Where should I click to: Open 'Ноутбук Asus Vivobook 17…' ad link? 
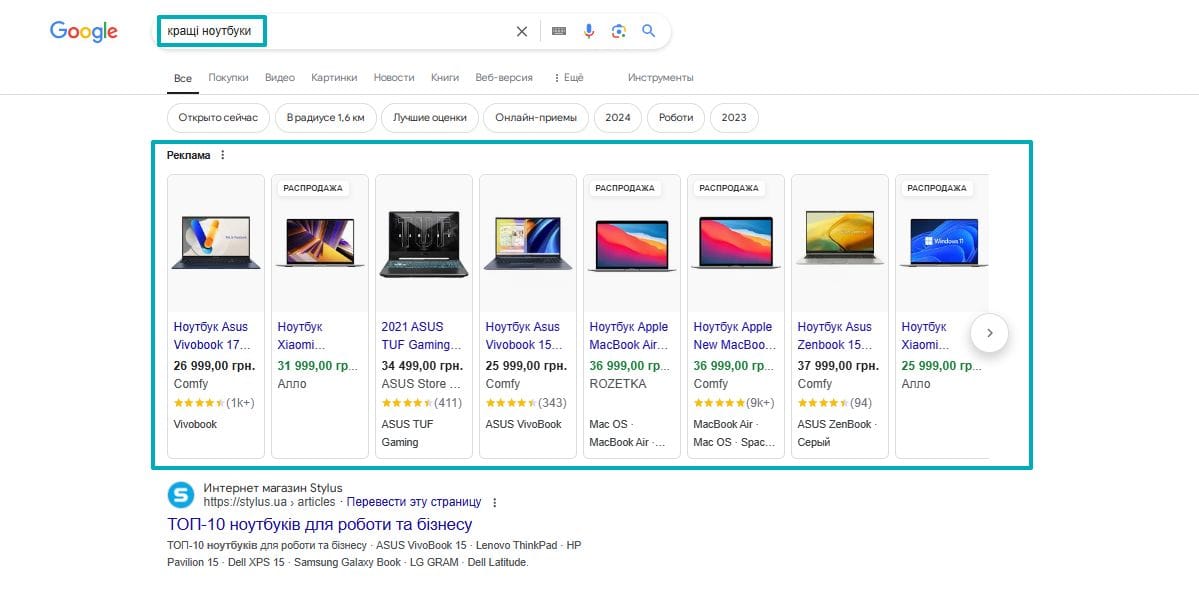pos(213,336)
